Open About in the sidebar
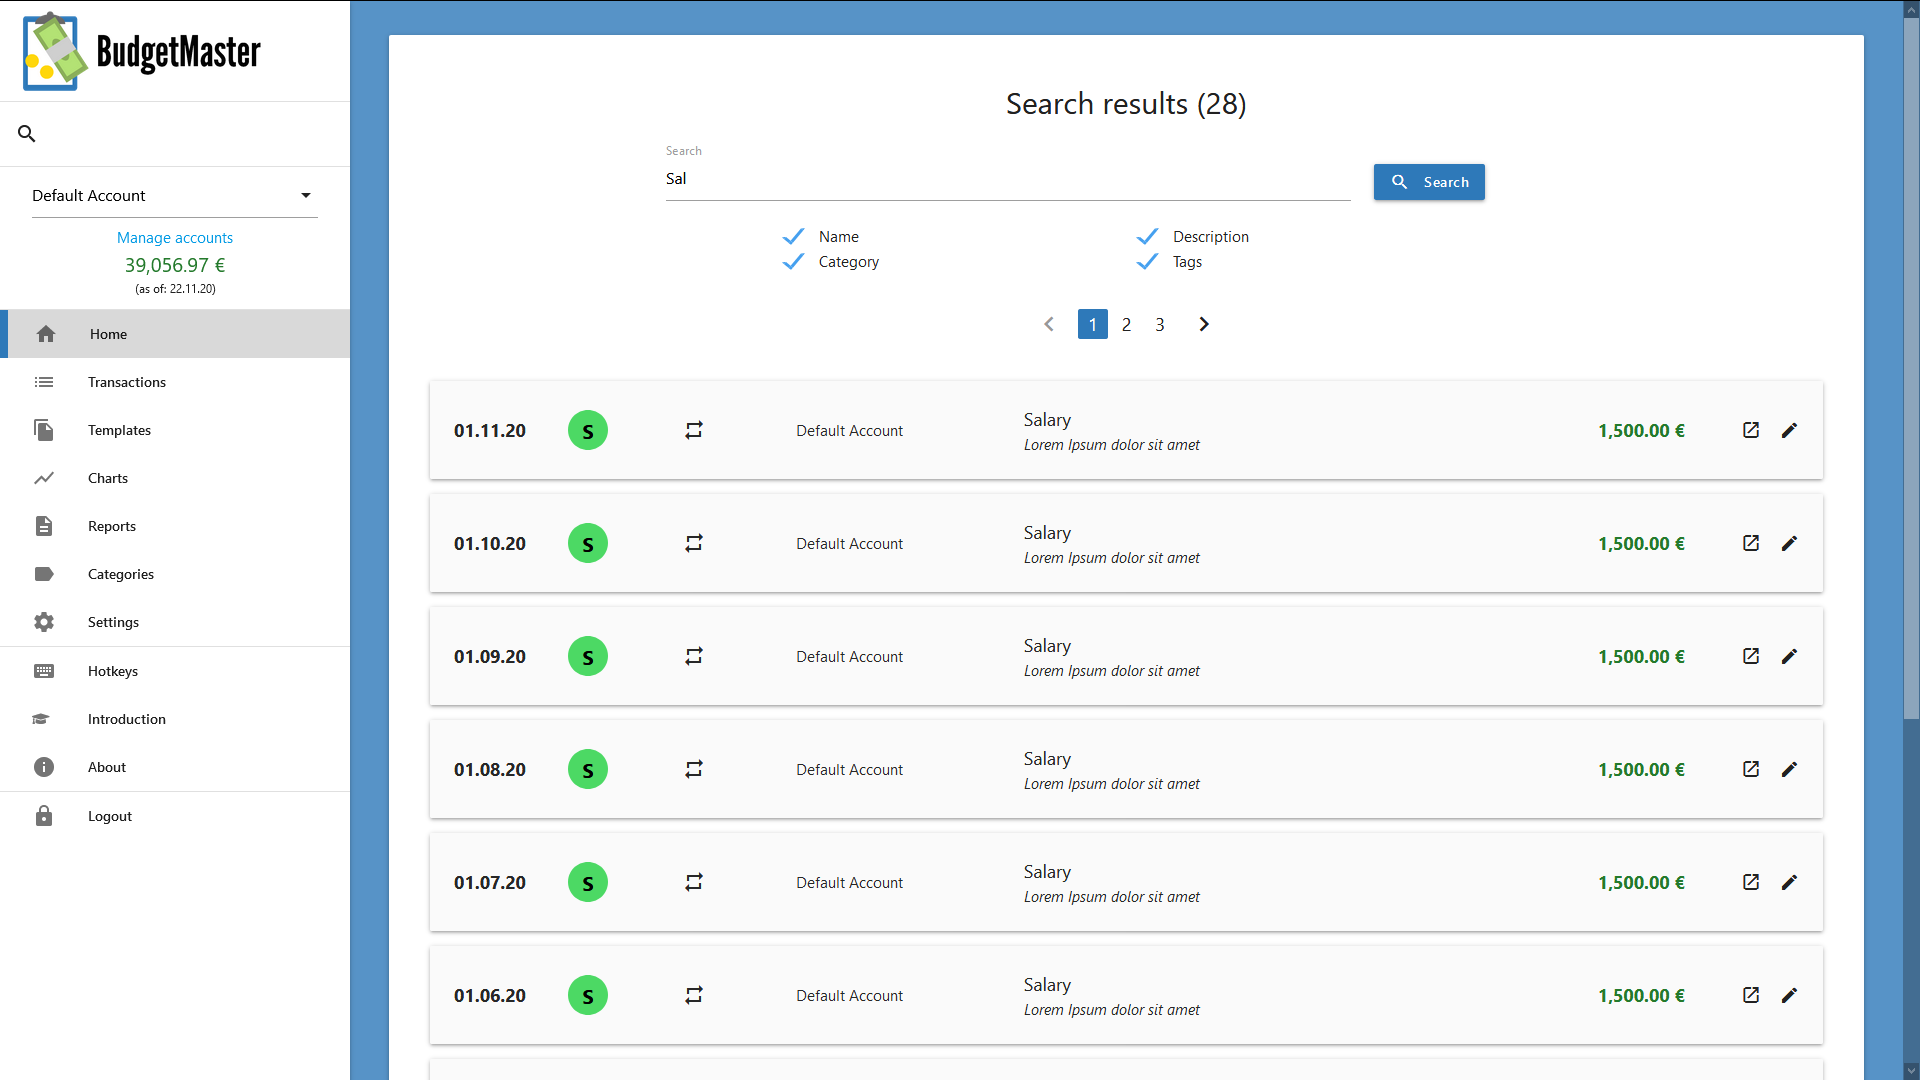Viewport: 1920px width, 1080px height. coord(175,767)
